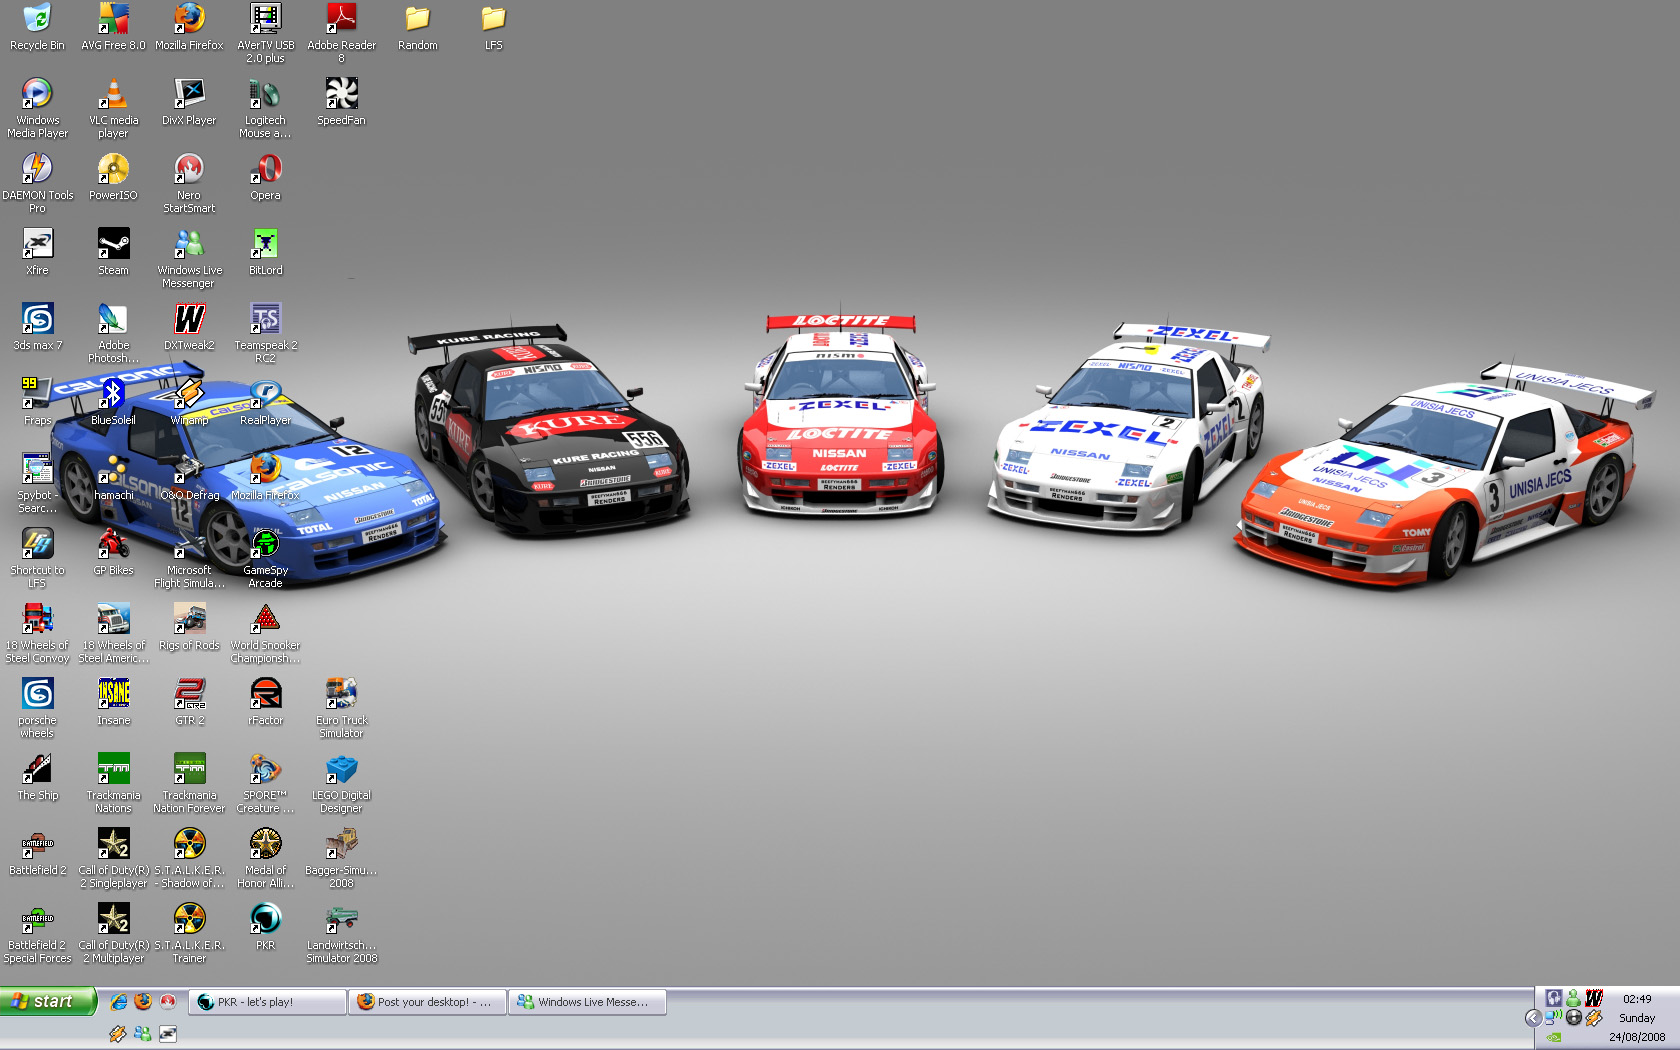Viewport: 1680px width, 1050px height.
Task: Open the Windows Live Messenger taskbar button
Action: [x=588, y=1002]
